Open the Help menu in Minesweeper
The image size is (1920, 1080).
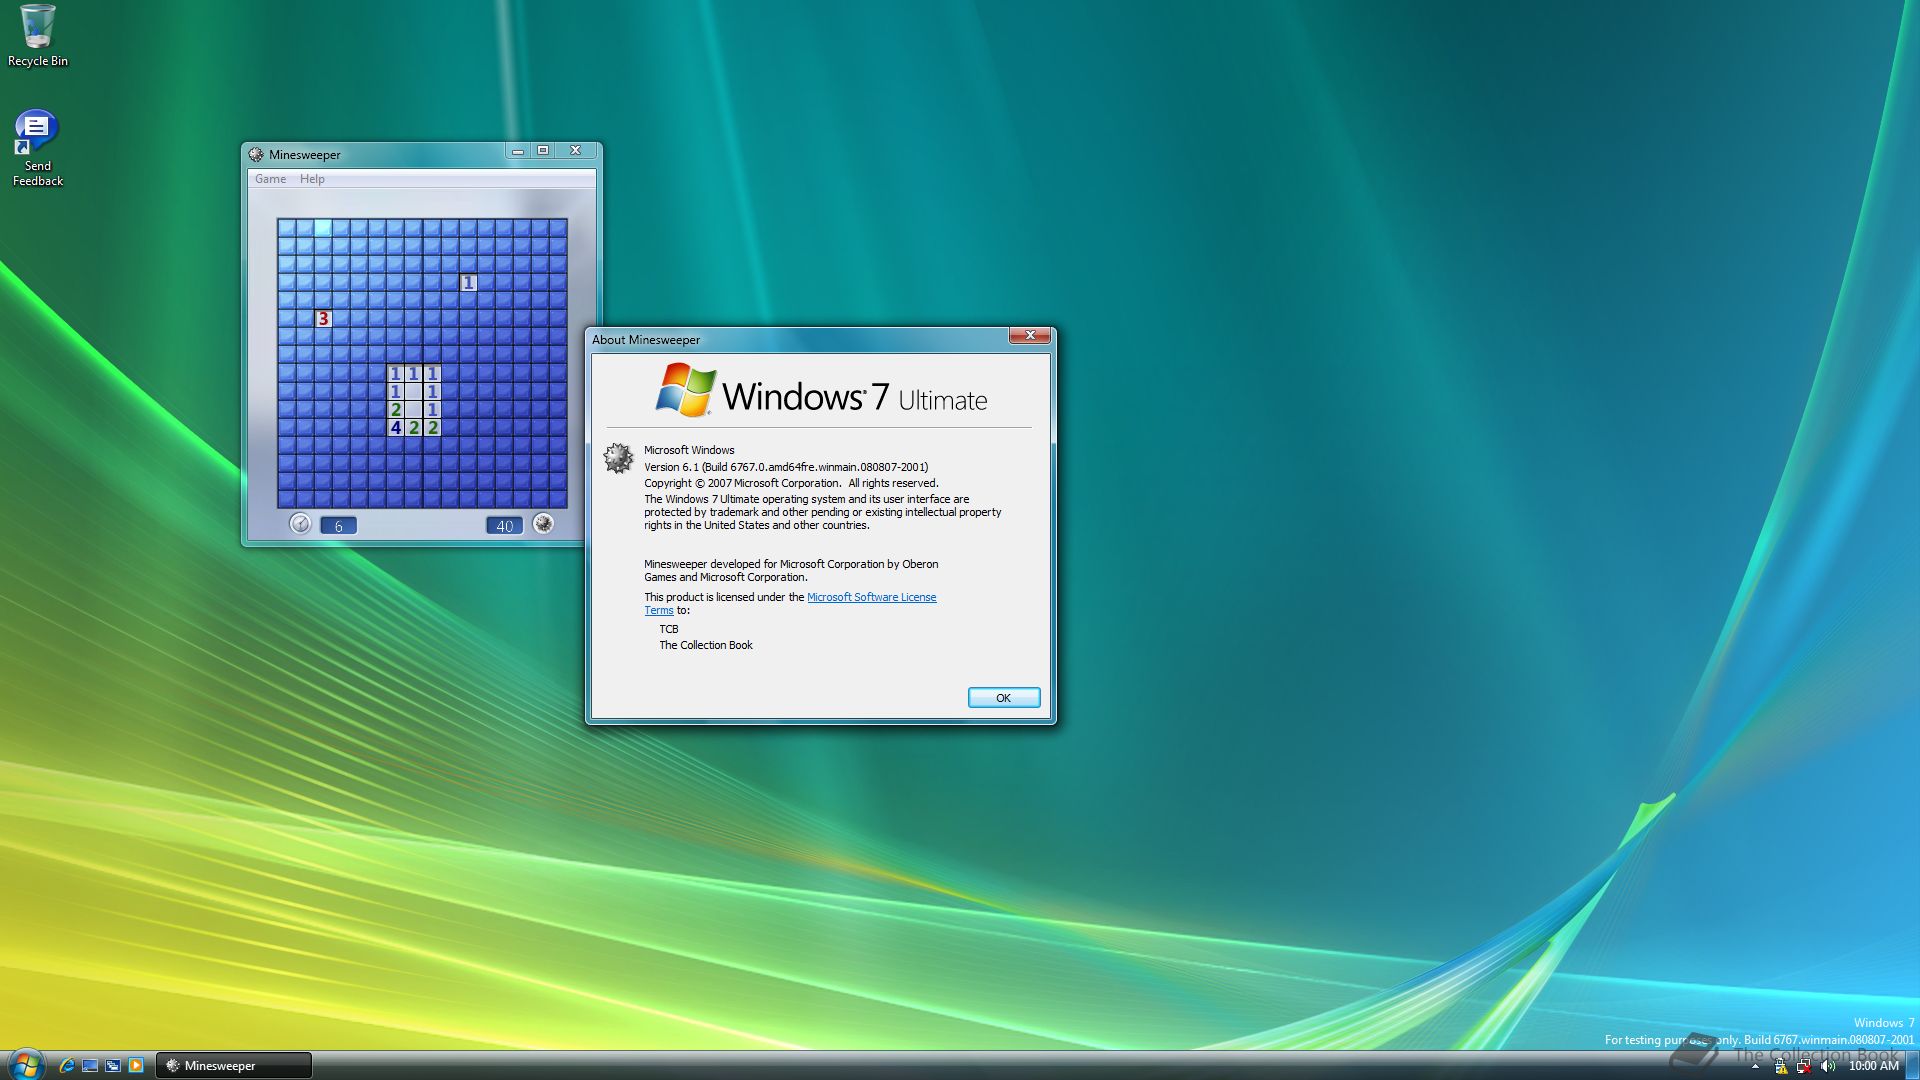312,179
